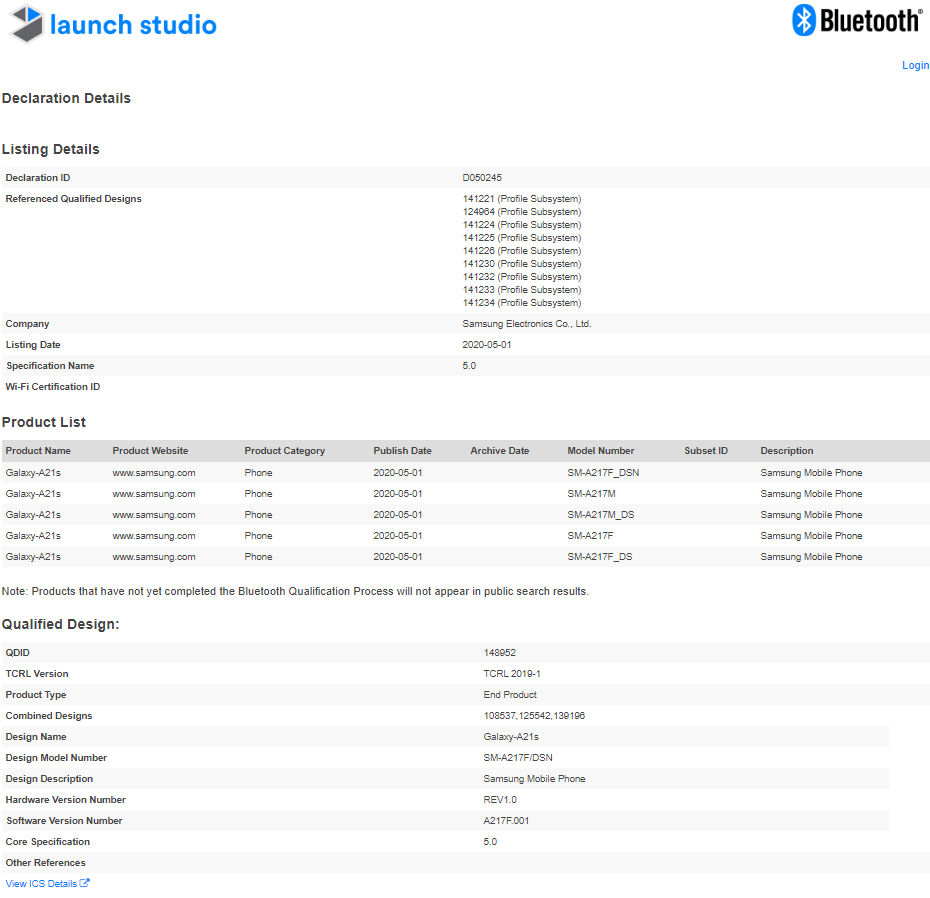The width and height of the screenshot is (930, 898).
Task: Click the external link icon beside View ICS Details
Action: click(x=85, y=883)
